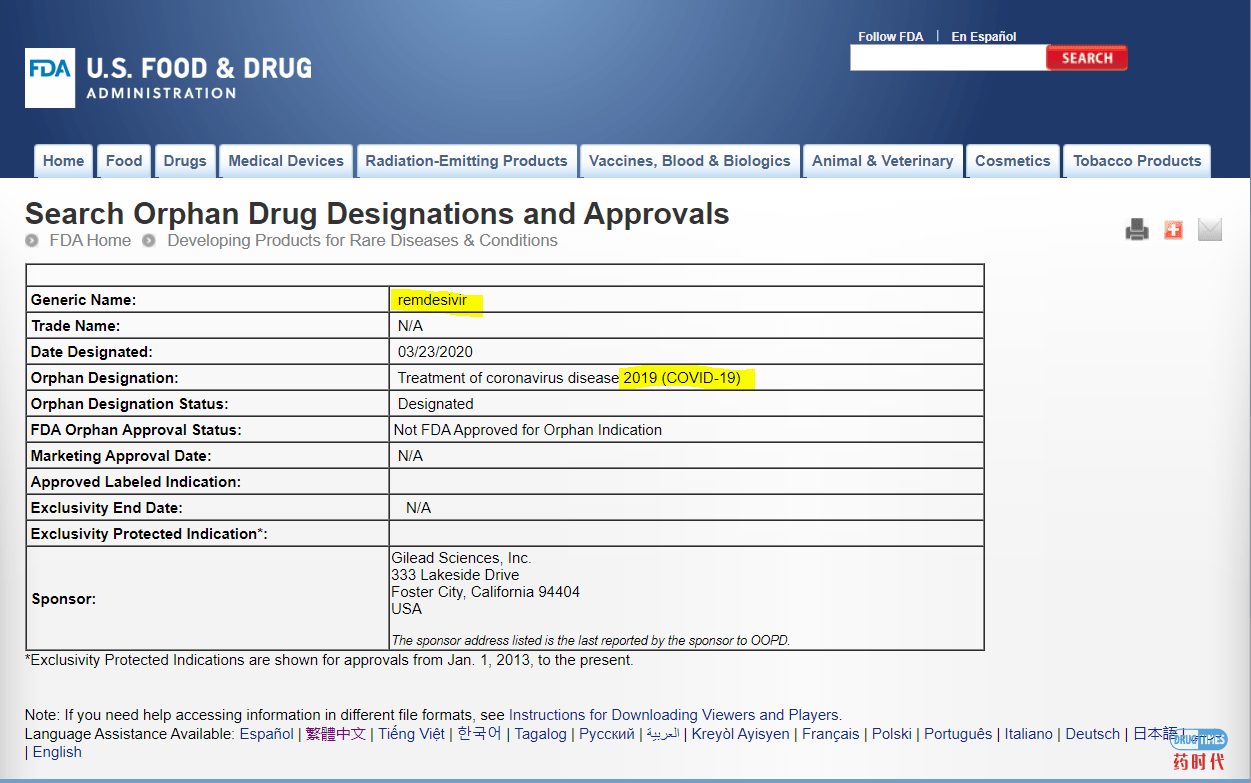
Task: Select the Radiation-Emitting Products tab
Action: (x=466, y=161)
